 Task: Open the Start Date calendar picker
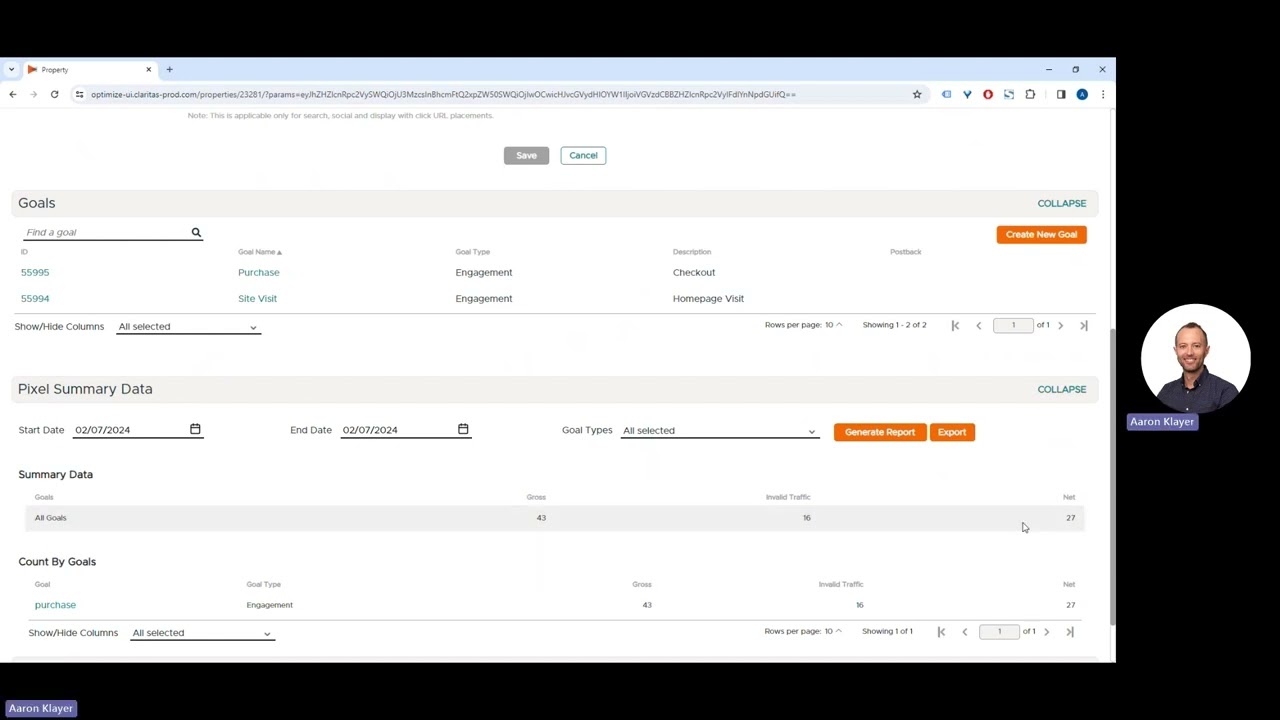(x=195, y=429)
